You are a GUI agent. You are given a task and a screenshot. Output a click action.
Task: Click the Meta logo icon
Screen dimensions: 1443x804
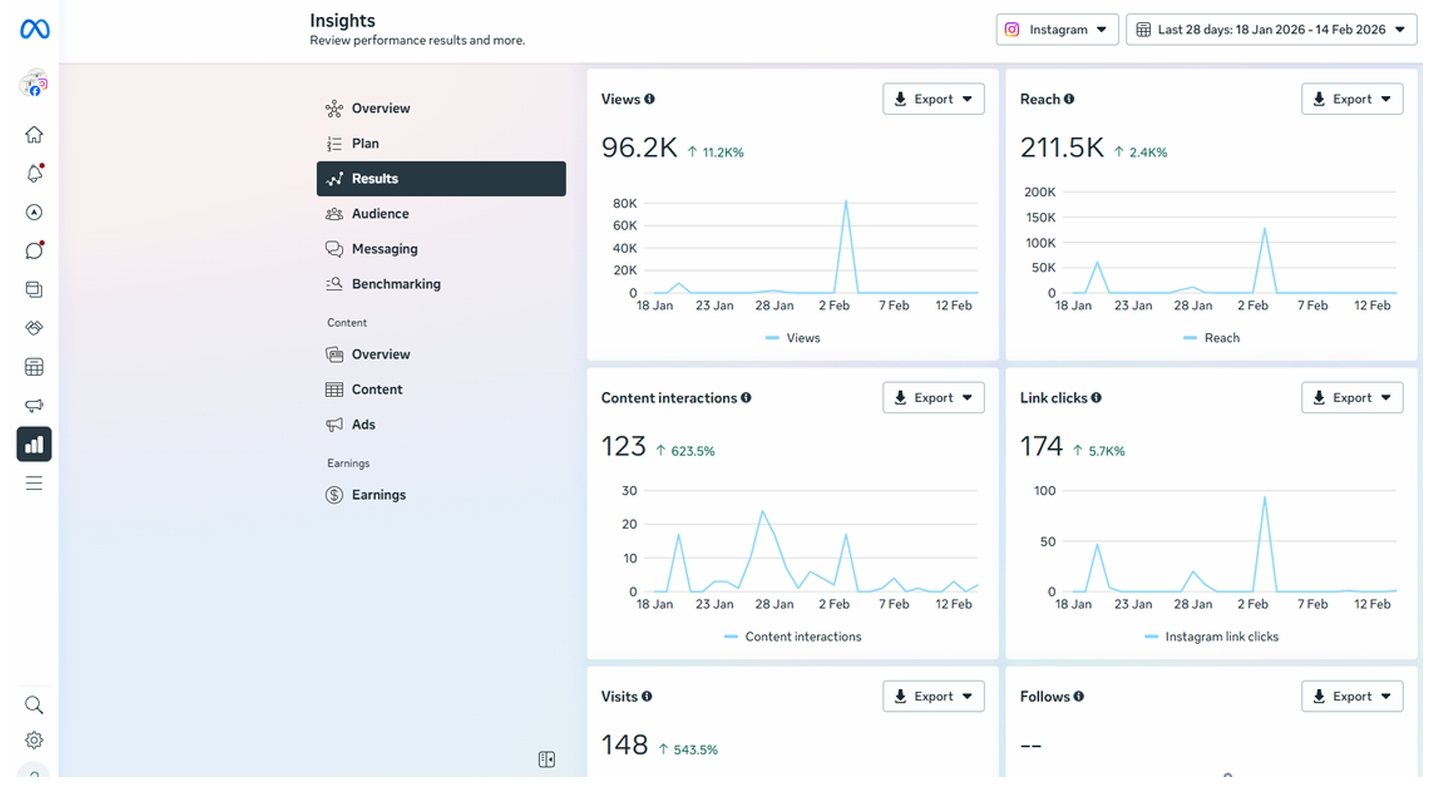click(34, 30)
